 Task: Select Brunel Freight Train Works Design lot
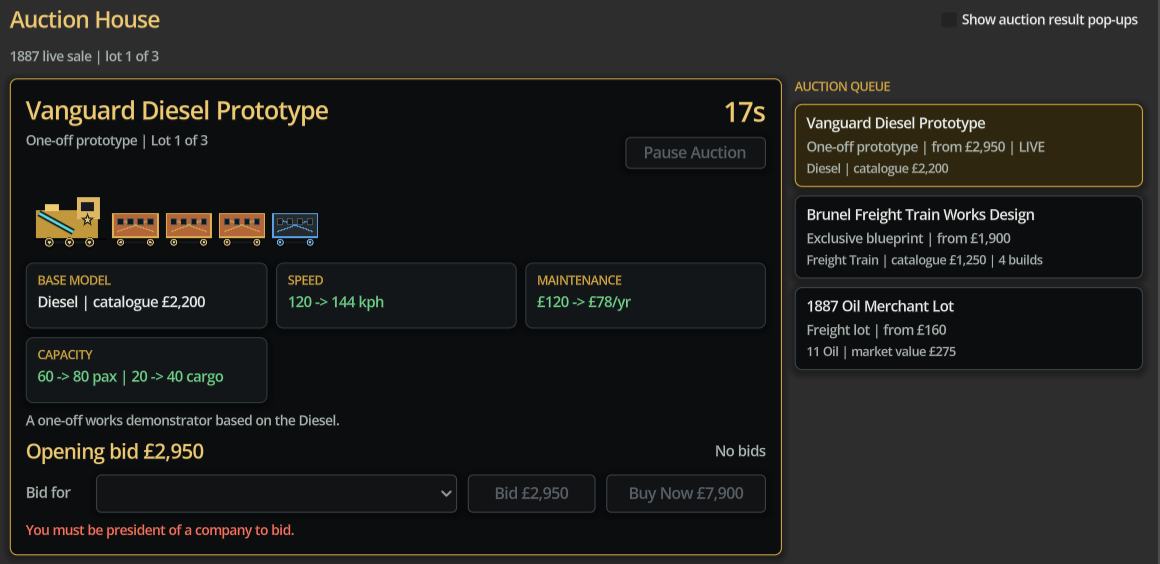pyautogui.click(x=968, y=237)
